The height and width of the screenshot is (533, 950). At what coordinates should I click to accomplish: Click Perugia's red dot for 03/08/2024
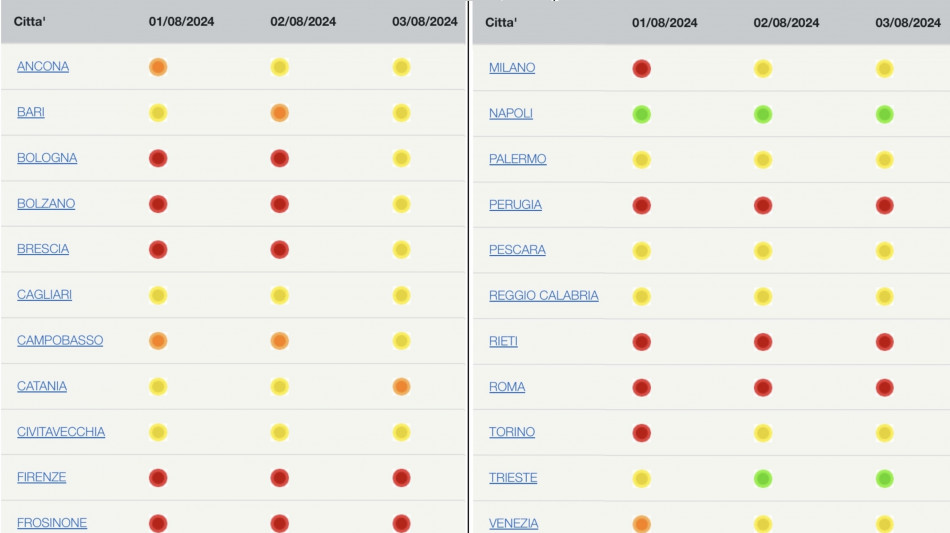884,205
